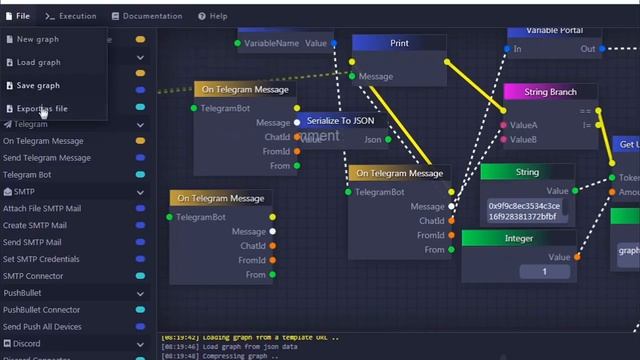Click the Variable Portal node header
Image resolution: width=640 pixels, height=360 pixels.
click(x=554, y=31)
